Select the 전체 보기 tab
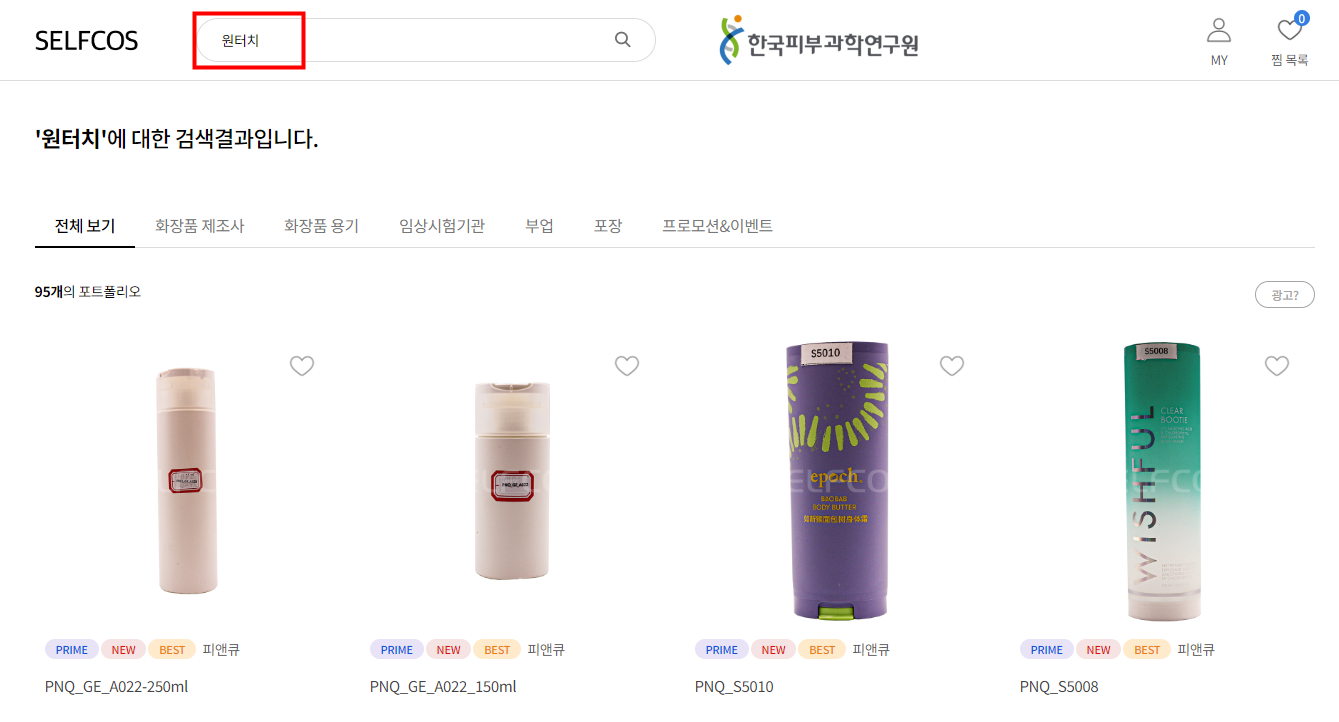The width and height of the screenshot is (1339, 722). [85, 226]
